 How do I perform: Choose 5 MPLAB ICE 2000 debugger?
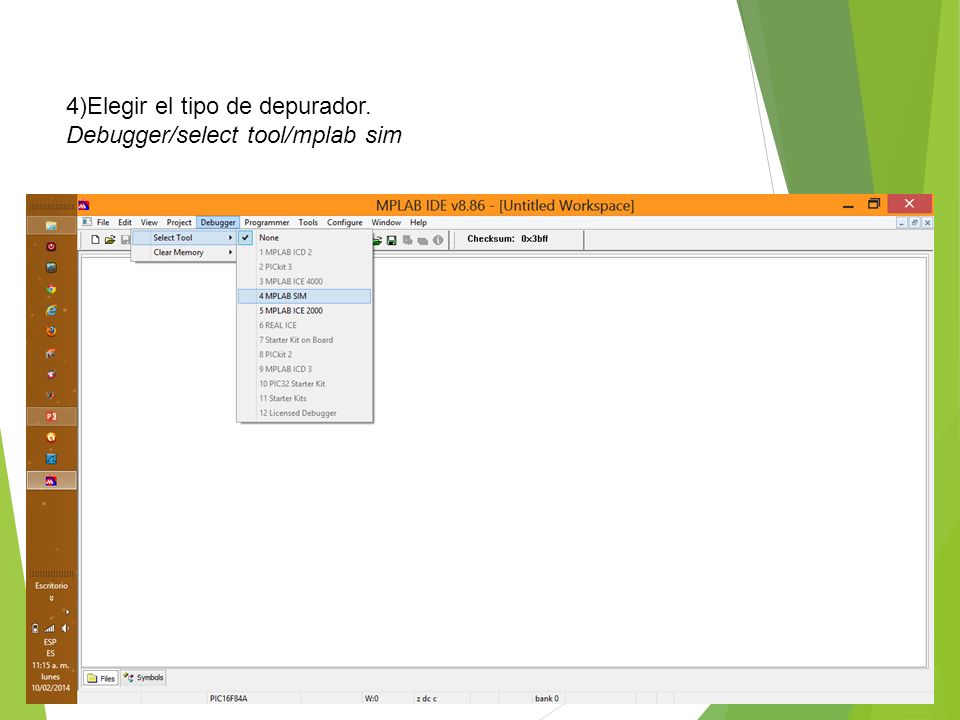(304, 310)
